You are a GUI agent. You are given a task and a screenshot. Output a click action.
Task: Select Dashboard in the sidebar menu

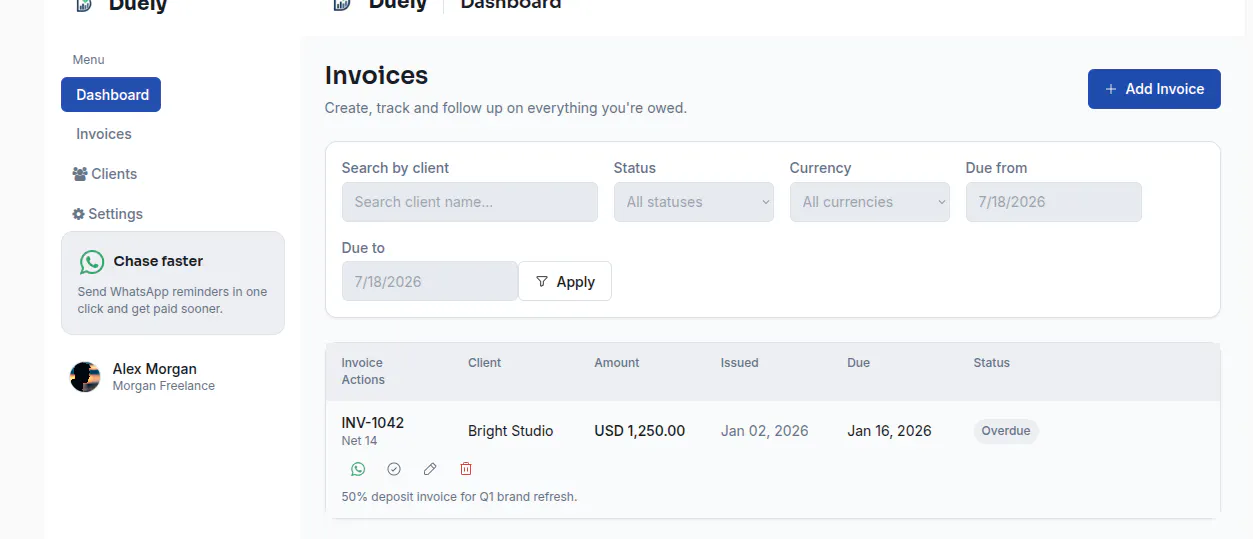coord(111,95)
